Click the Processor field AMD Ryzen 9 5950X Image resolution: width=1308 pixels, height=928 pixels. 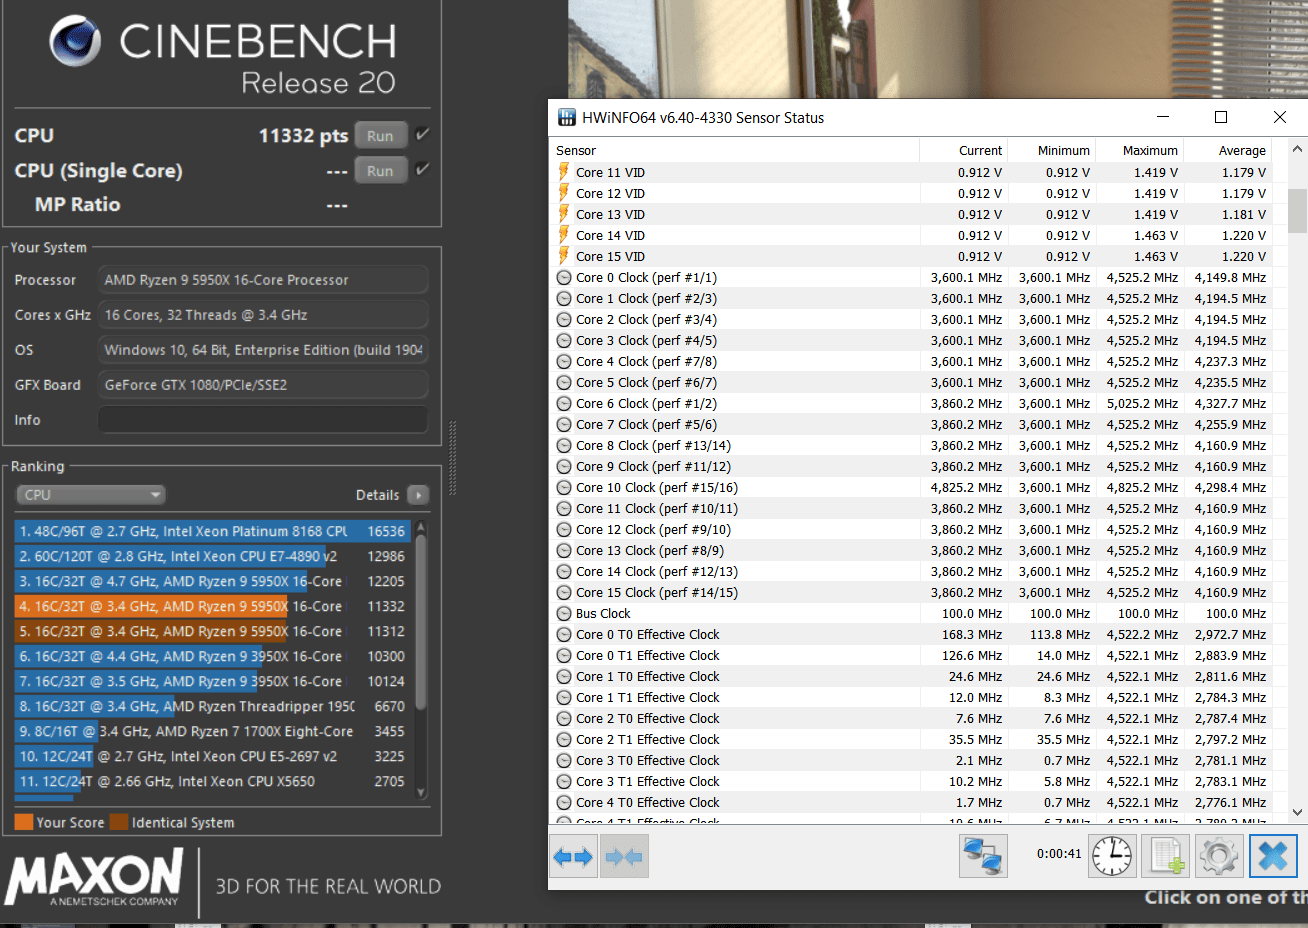coord(263,280)
